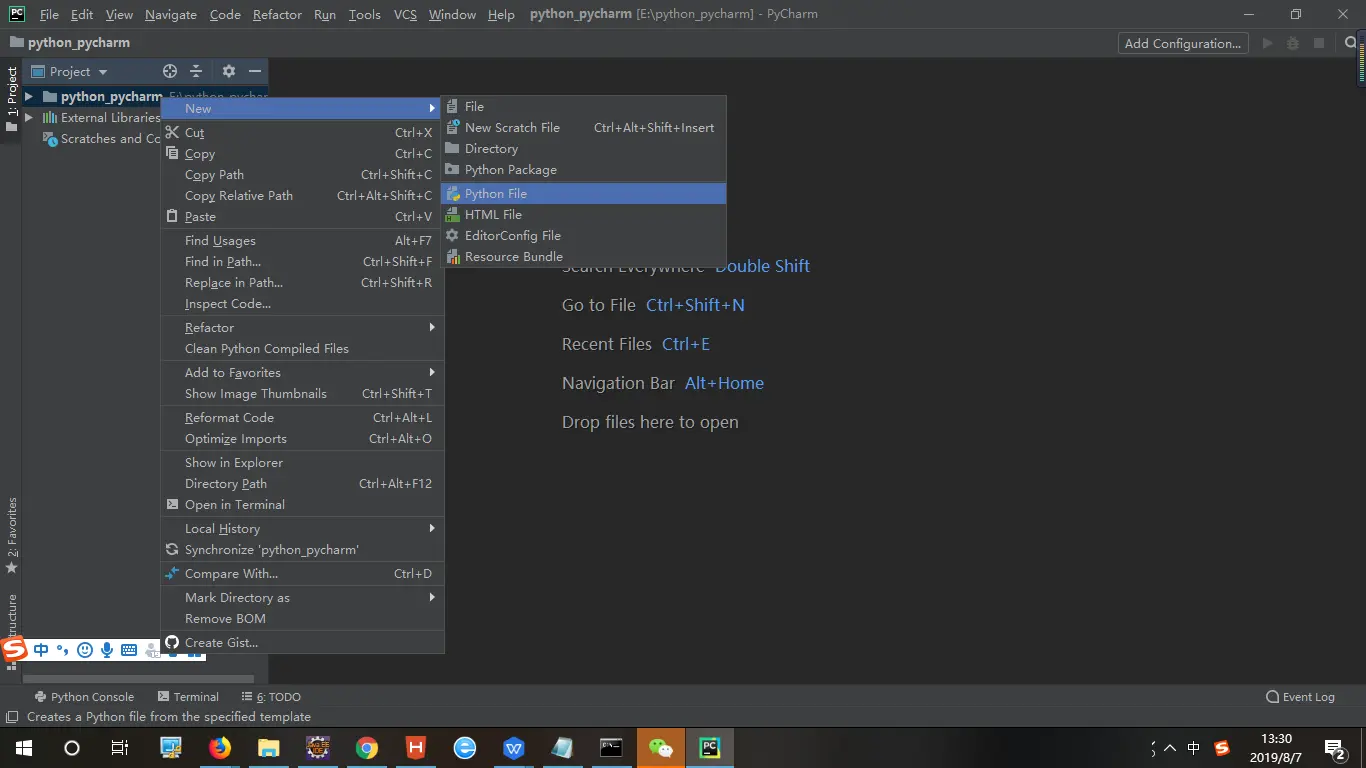Show hidden system tray icons

click(x=1169, y=748)
